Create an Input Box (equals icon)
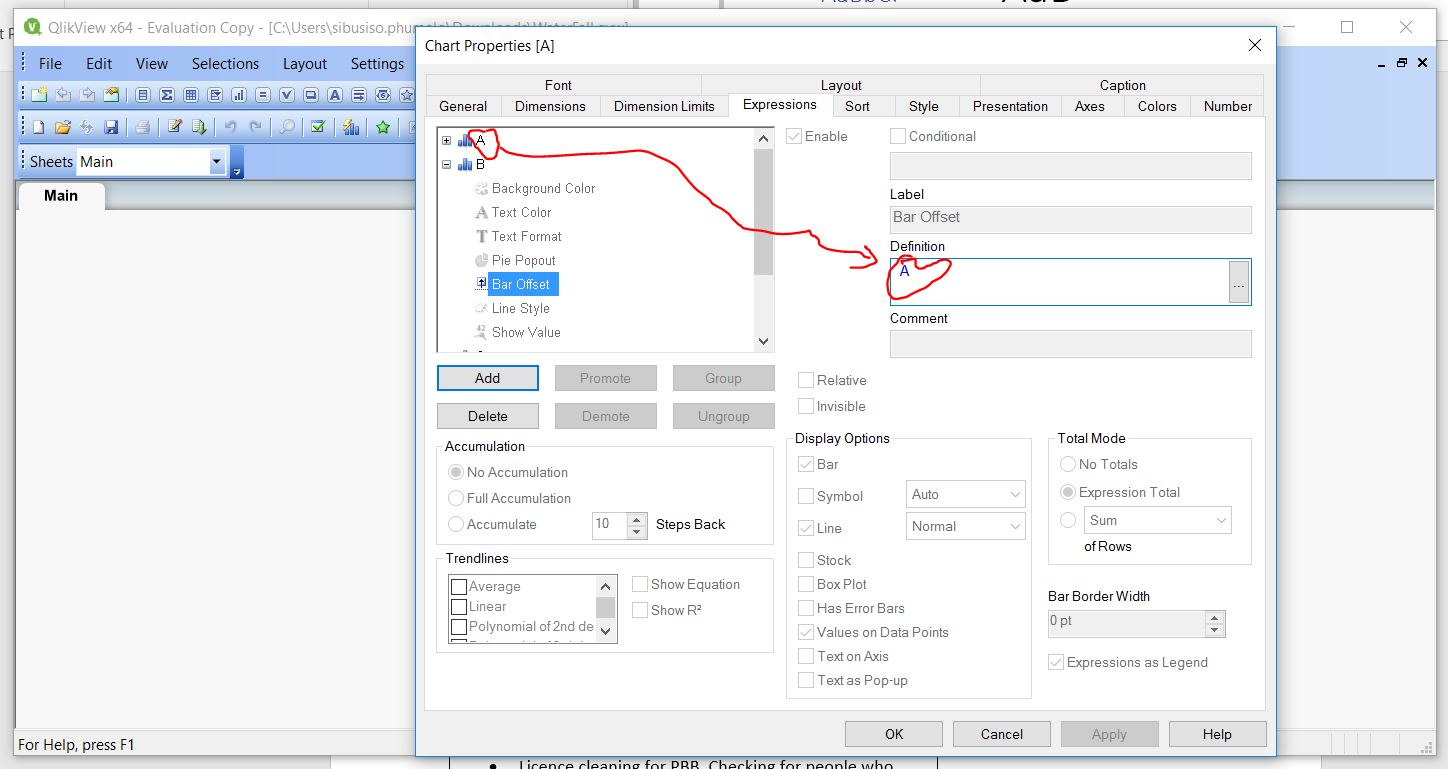The height and width of the screenshot is (769, 1448). point(263,95)
